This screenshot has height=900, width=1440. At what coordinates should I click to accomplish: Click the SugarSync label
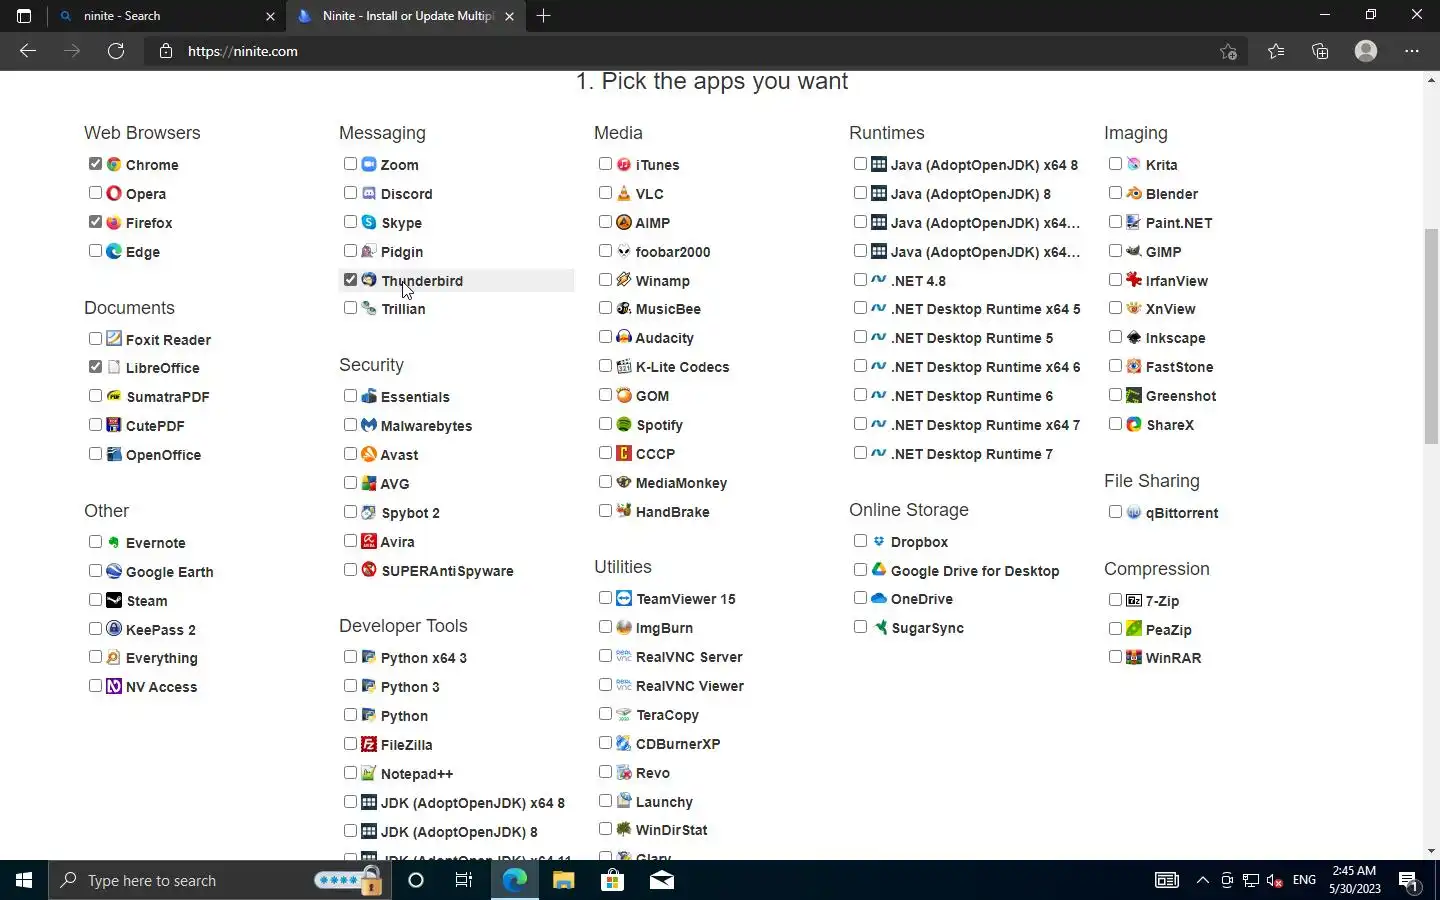(x=927, y=628)
